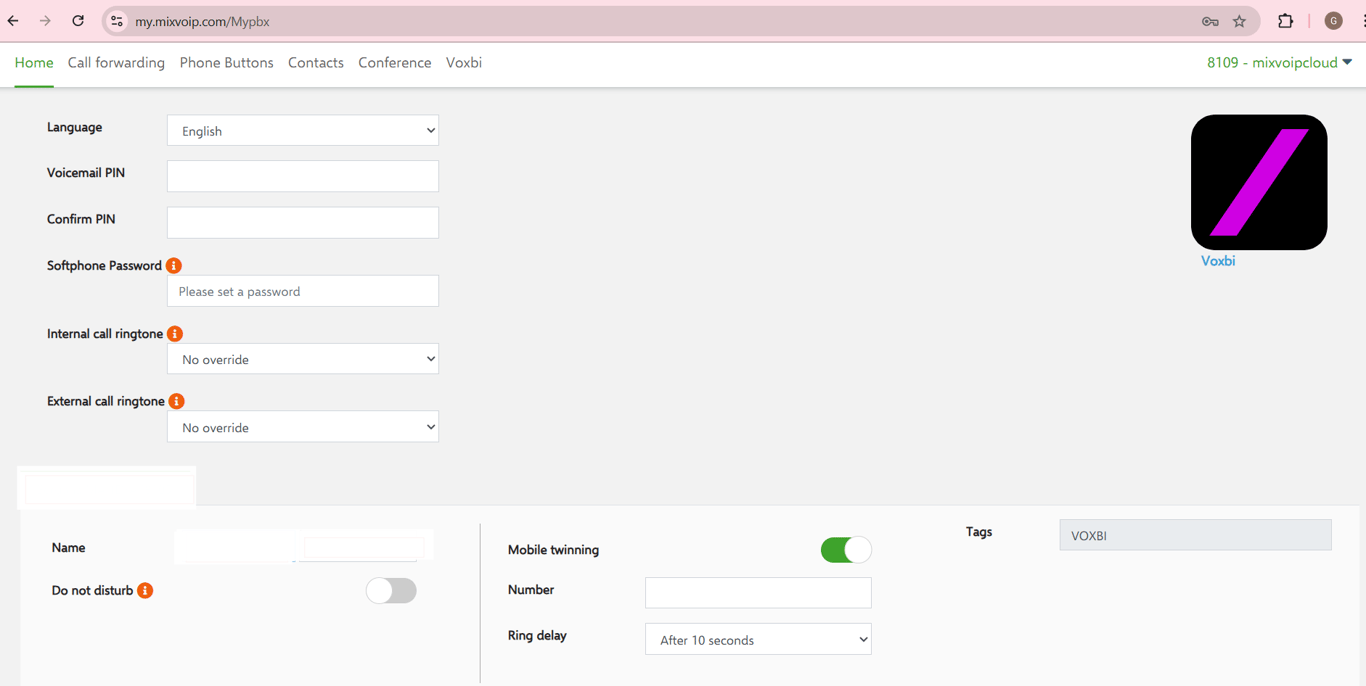Open the saved passwords key icon
The width and height of the screenshot is (1366, 686).
point(1210,21)
